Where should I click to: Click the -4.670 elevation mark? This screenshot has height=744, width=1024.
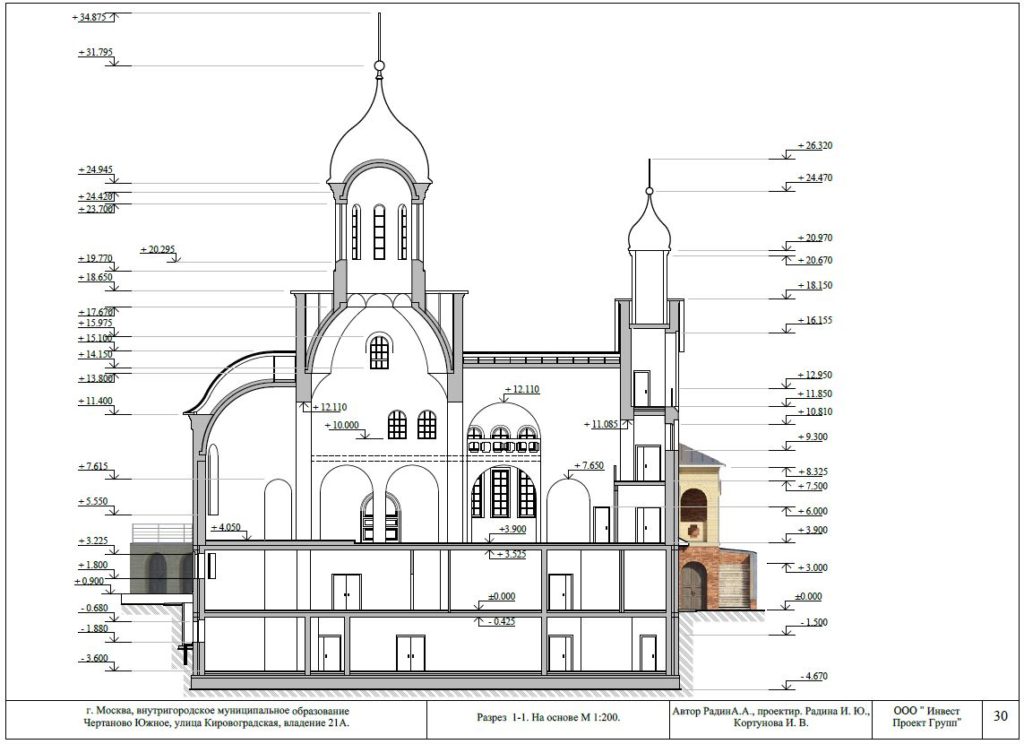click(814, 677)
